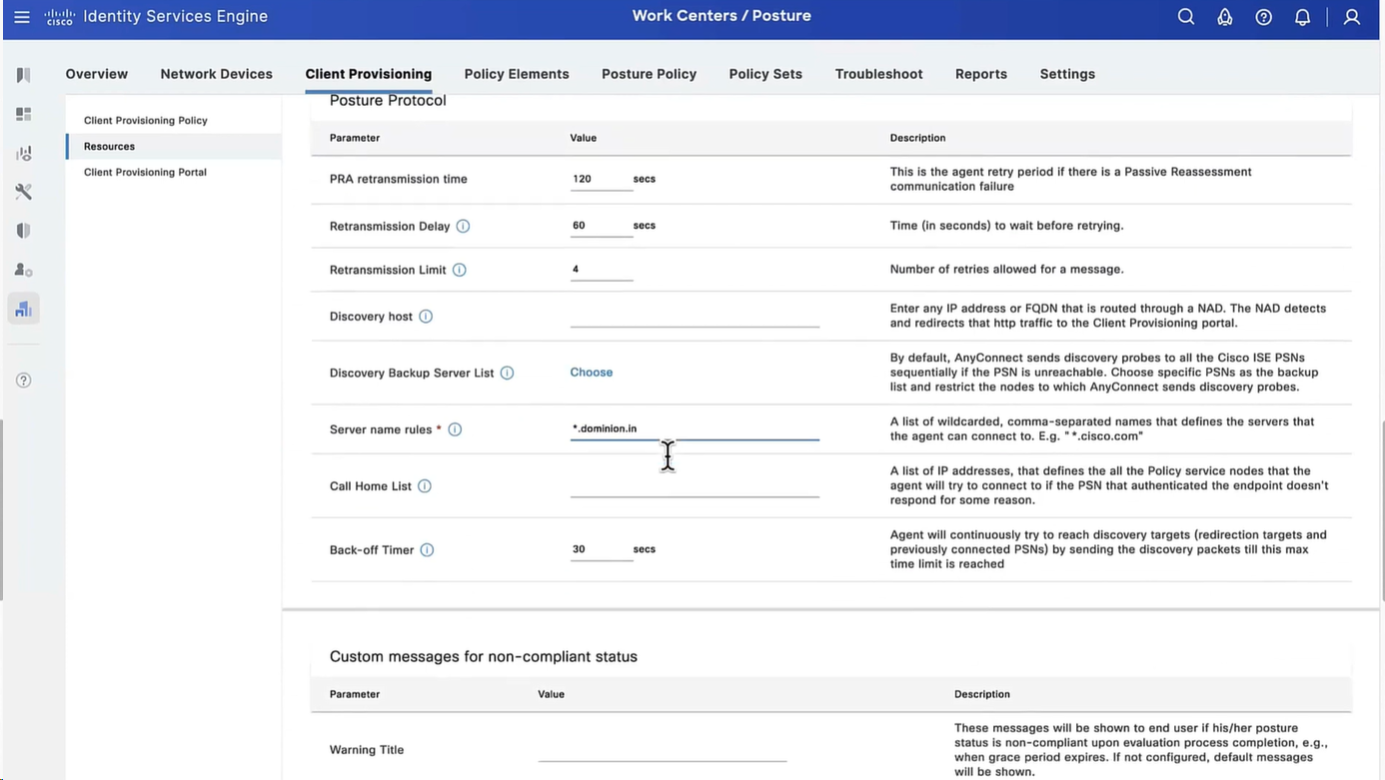1385x780 pixels.
Task: Switch to the Policy Elements tab
Action: (516, 74)
